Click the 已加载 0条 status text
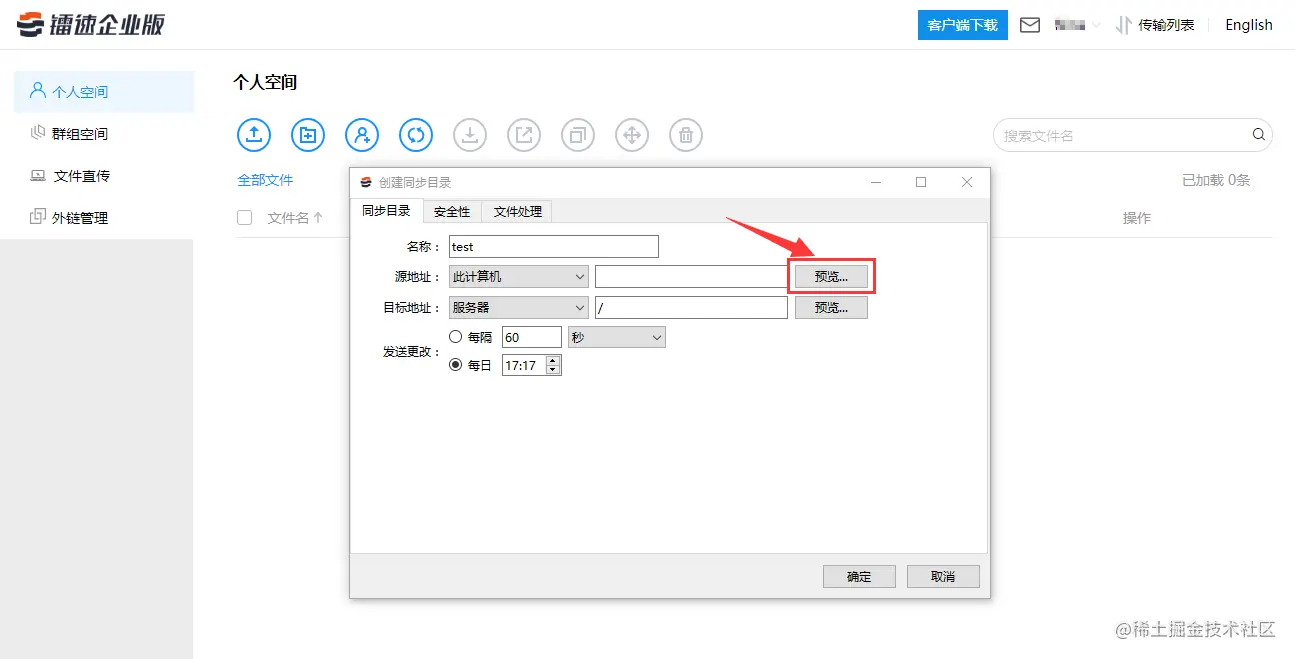This screenshot has height=659, width=1295. (x=1216, y=180)
